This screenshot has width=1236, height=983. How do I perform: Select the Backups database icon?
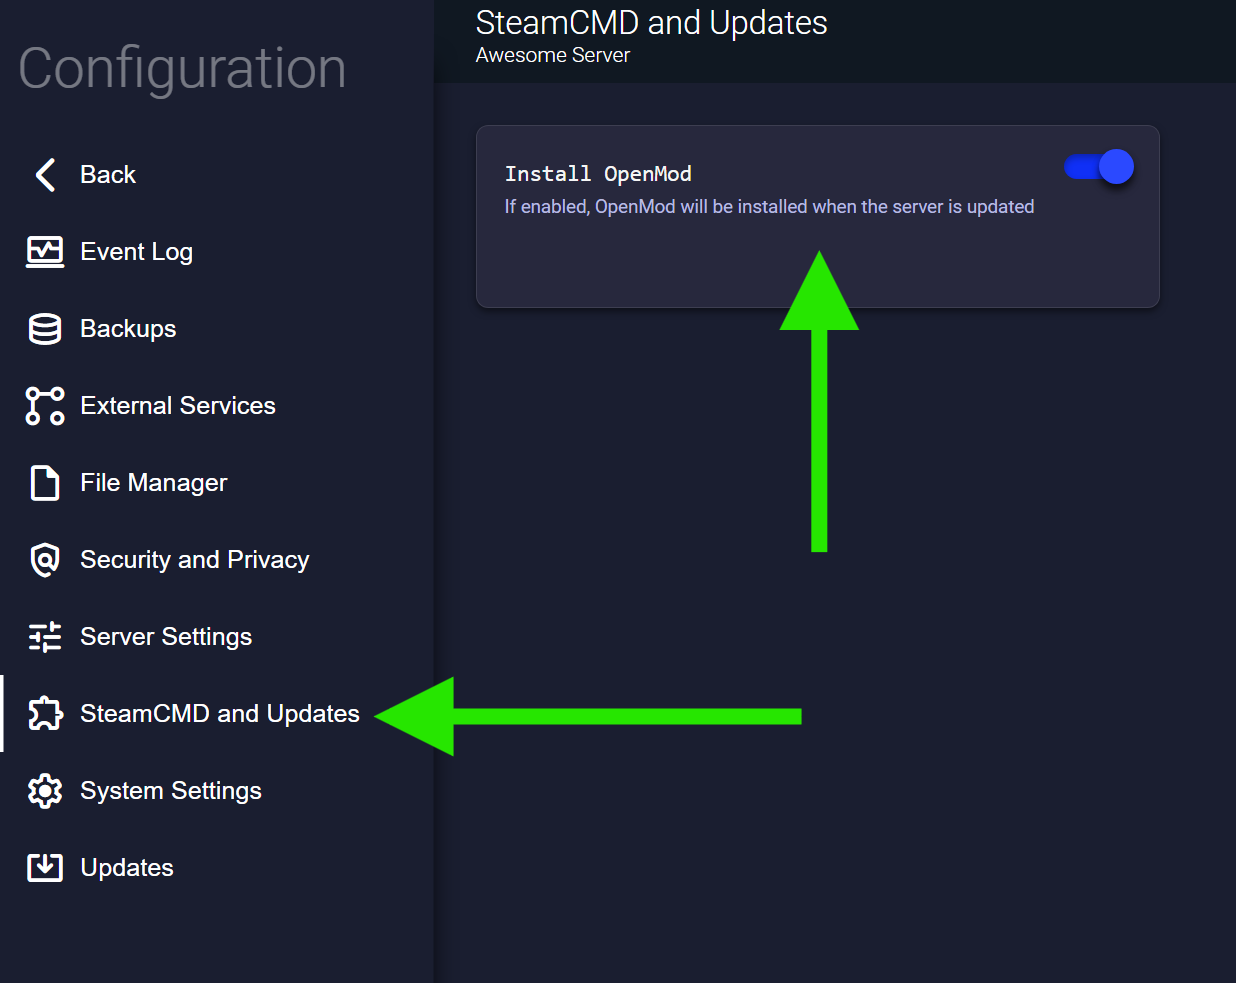point(45,329)
